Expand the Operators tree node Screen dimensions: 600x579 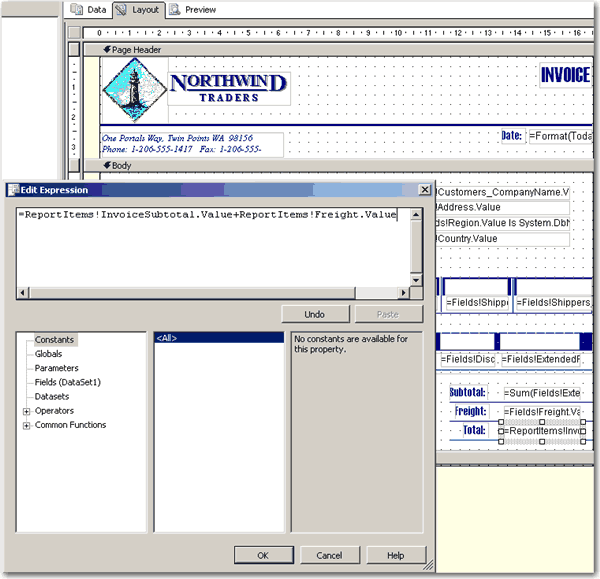tap(26, 411)
